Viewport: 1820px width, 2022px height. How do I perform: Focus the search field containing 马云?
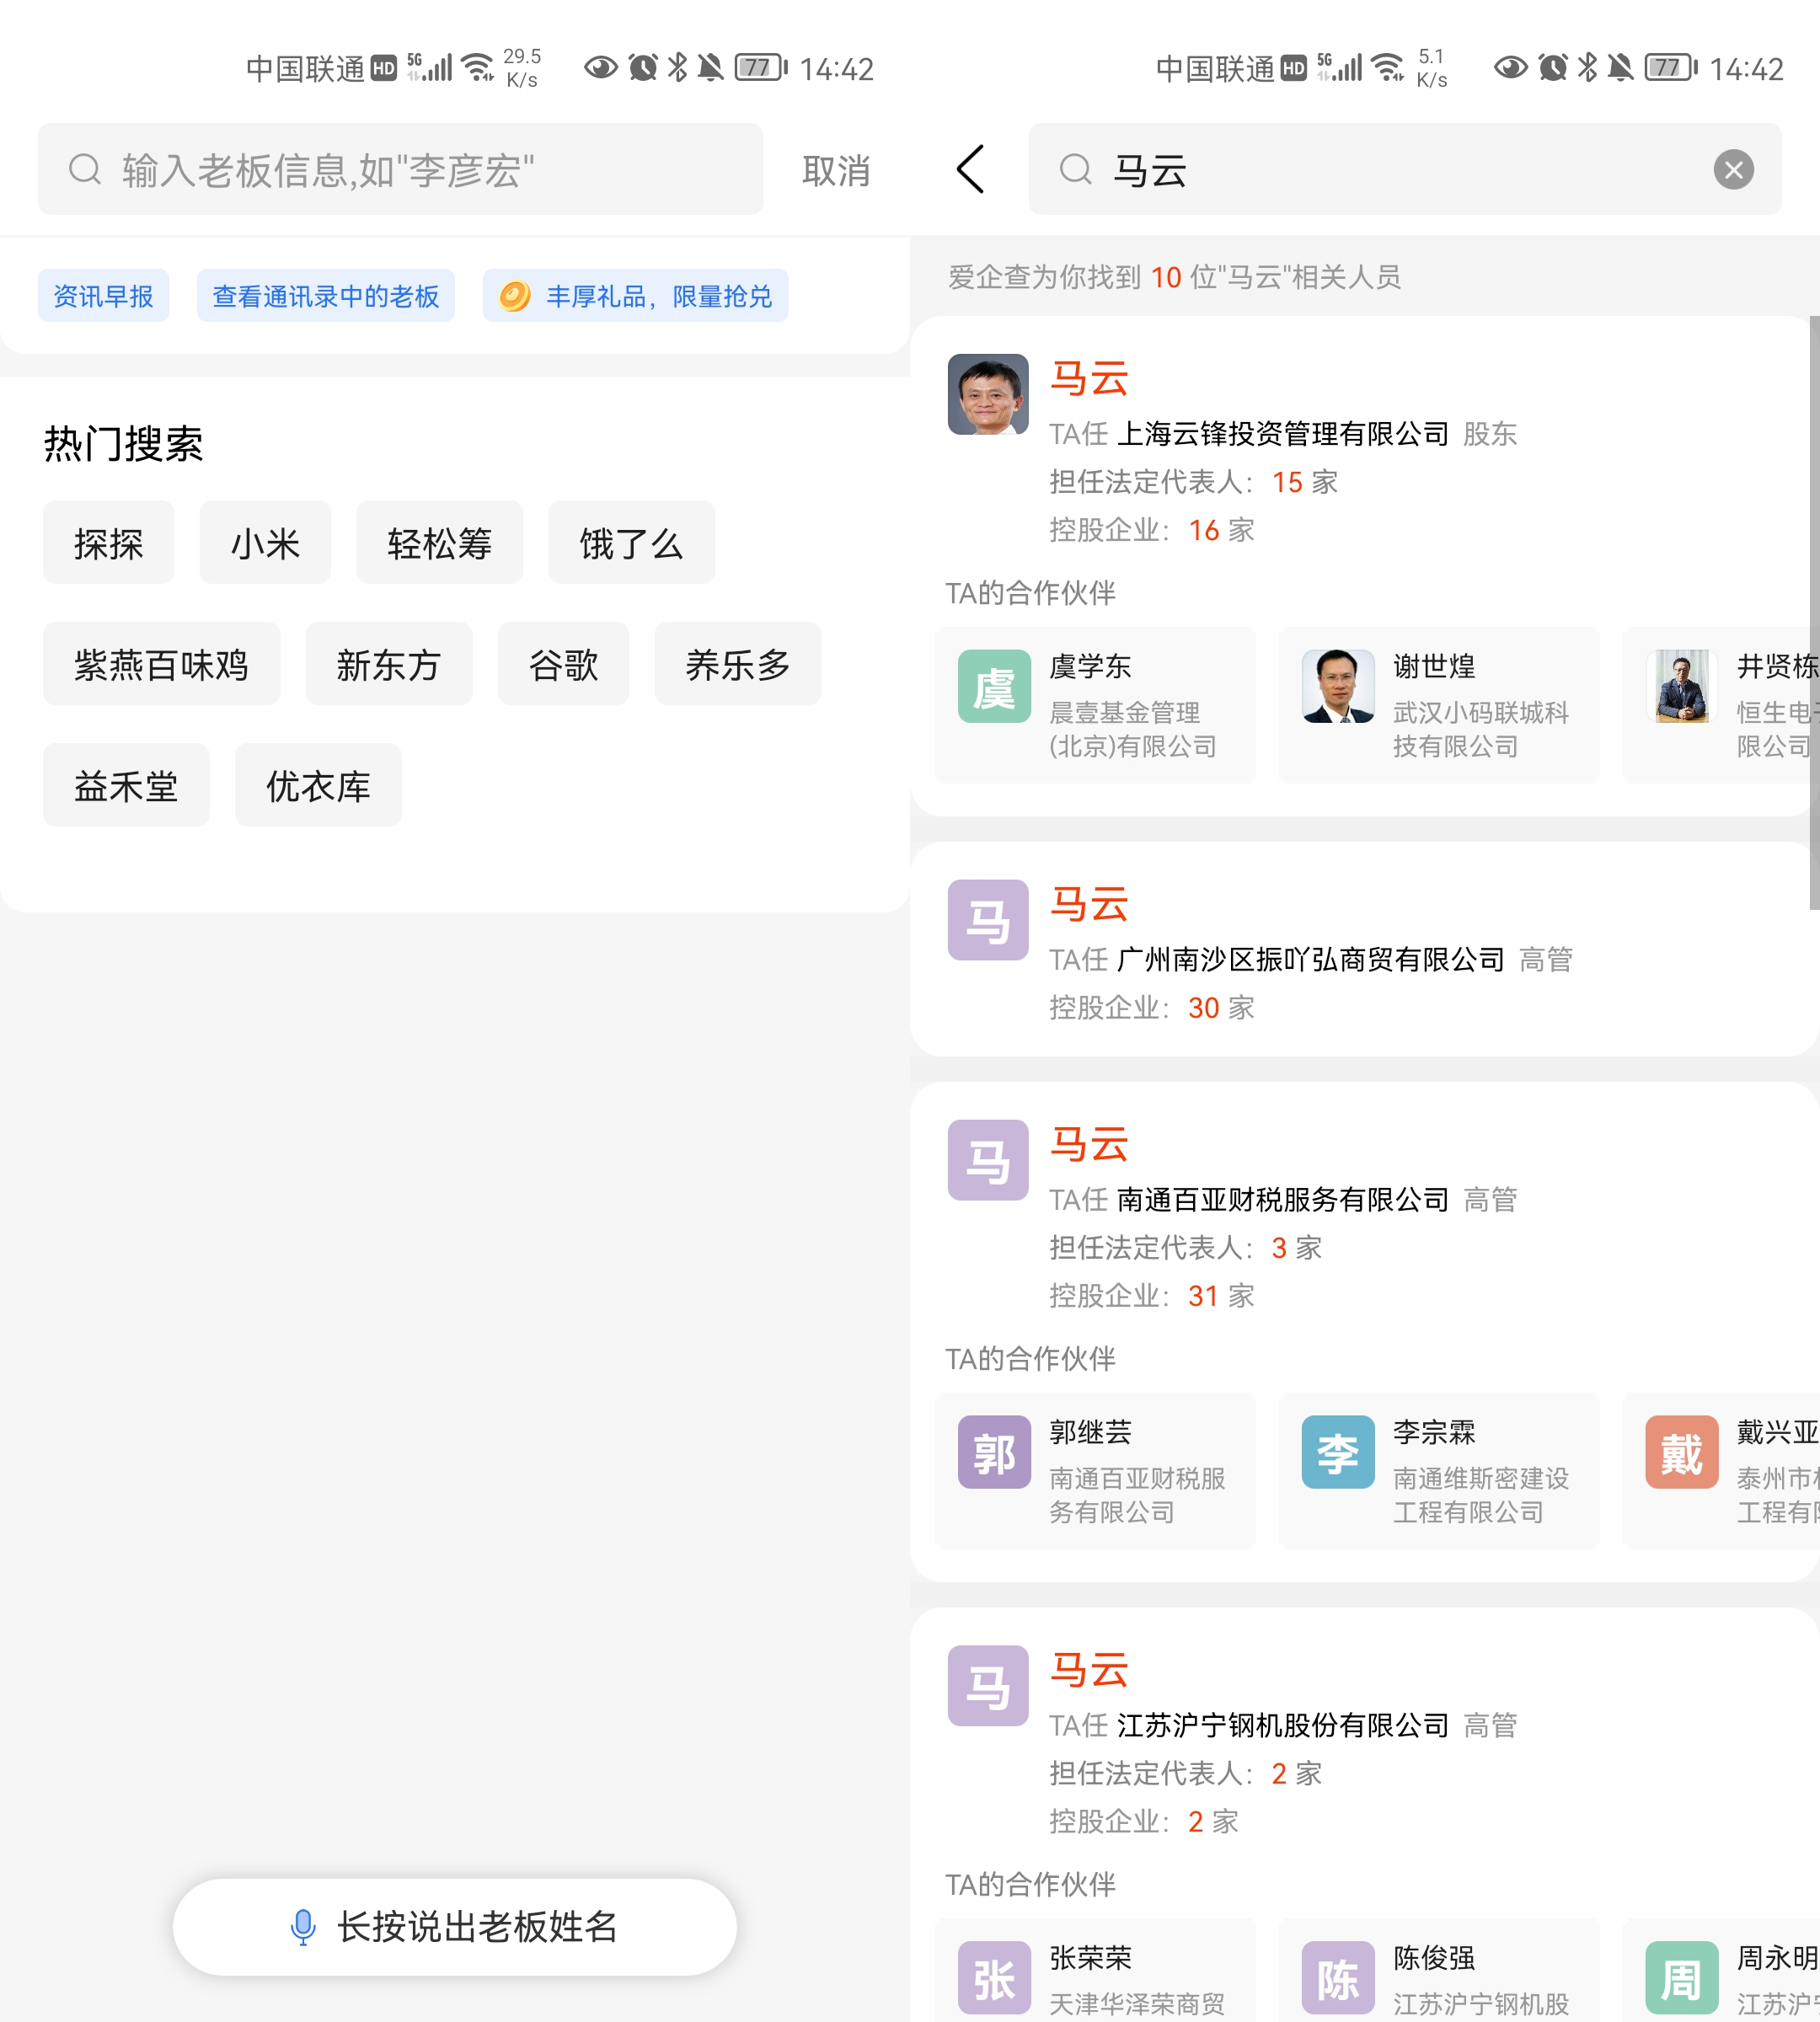pyautogui.click(x=1404, y=170)
